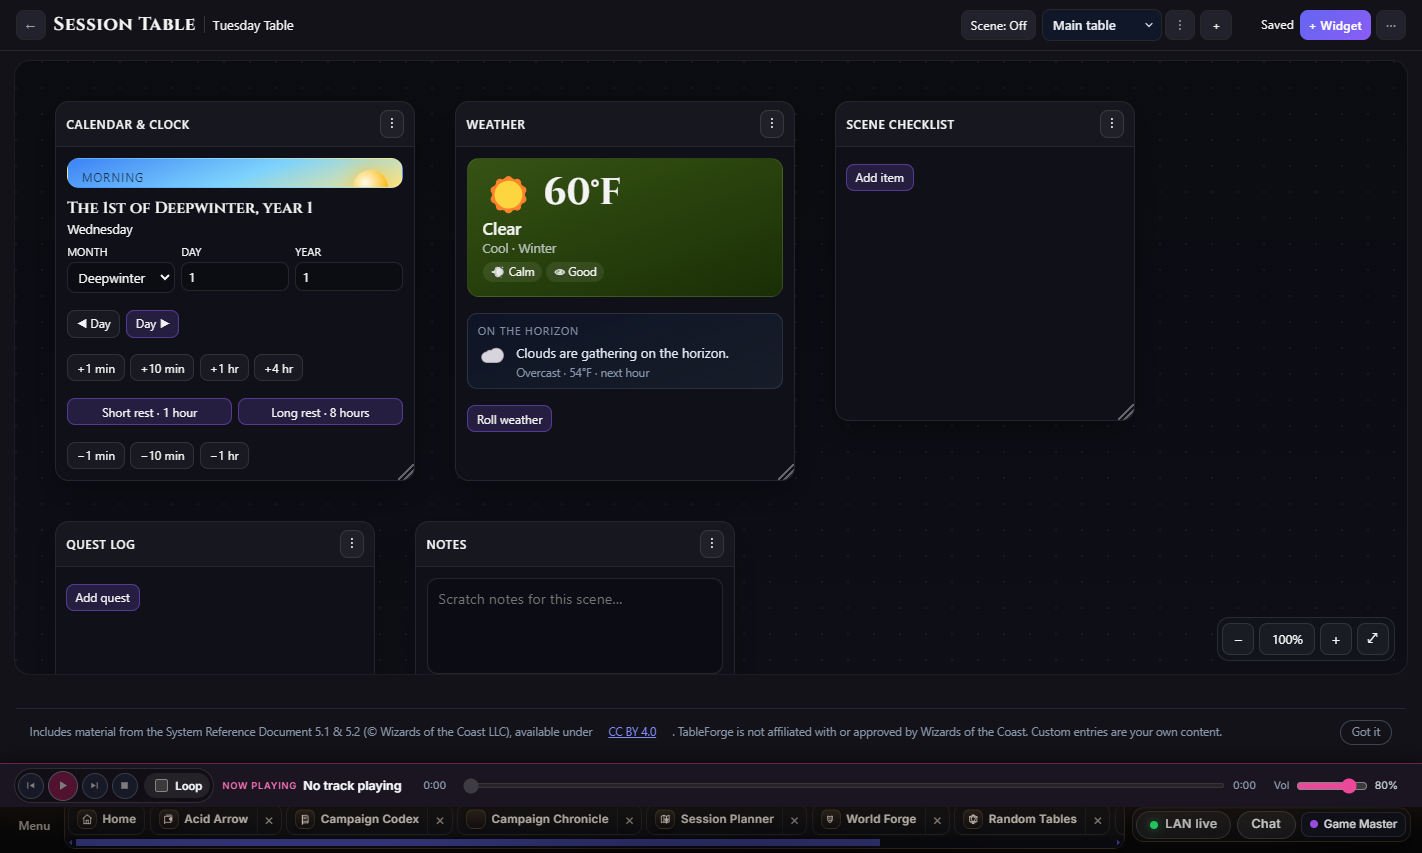Viewport: 1422px width, 853px height.
Task: Open the Scene Checklist widget options menu
Action: (1112, 124)
